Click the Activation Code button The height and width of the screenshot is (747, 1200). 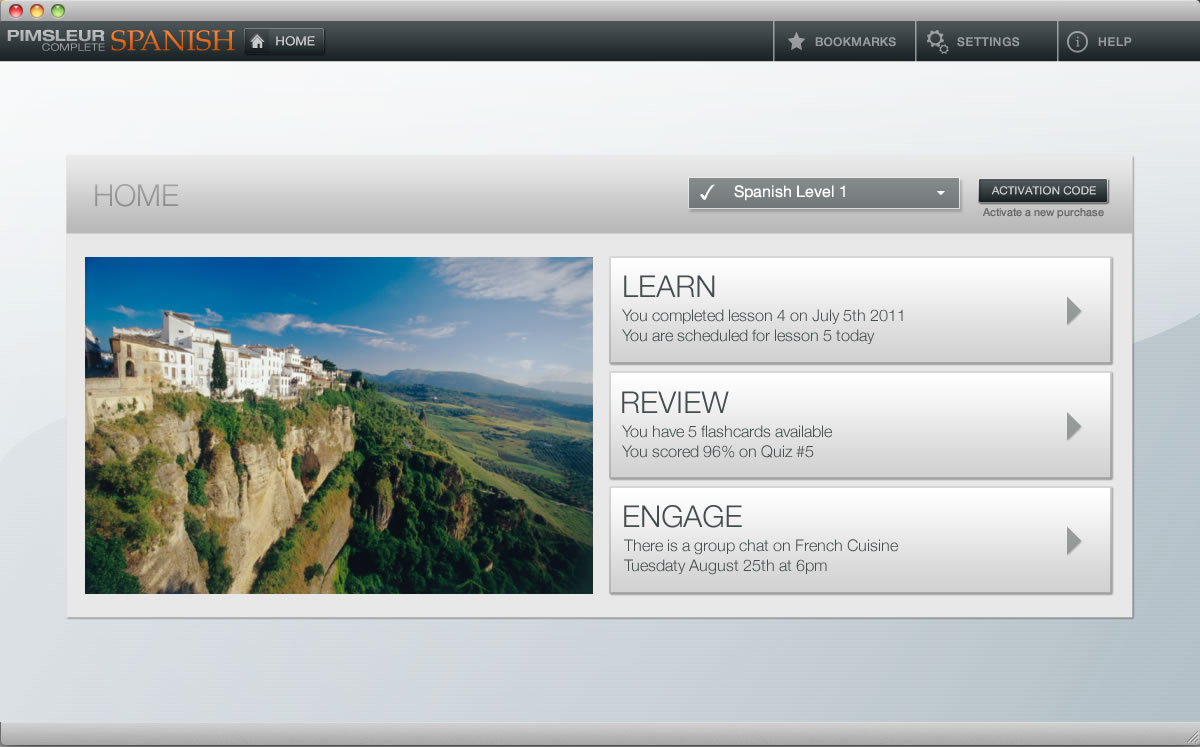tap(1043, 191)
